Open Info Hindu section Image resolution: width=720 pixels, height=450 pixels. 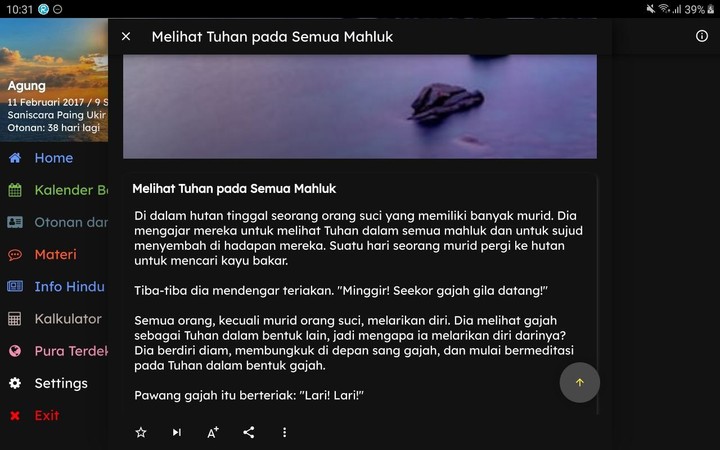[54, 287]
